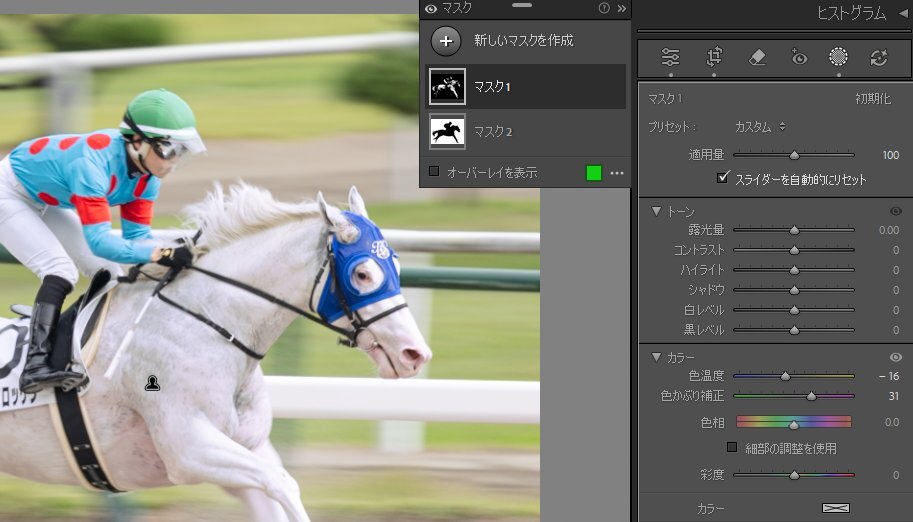Screen dimensions: 913x522
Task: Check the 細部の調整を使用 box
Action: coord(732,448)
